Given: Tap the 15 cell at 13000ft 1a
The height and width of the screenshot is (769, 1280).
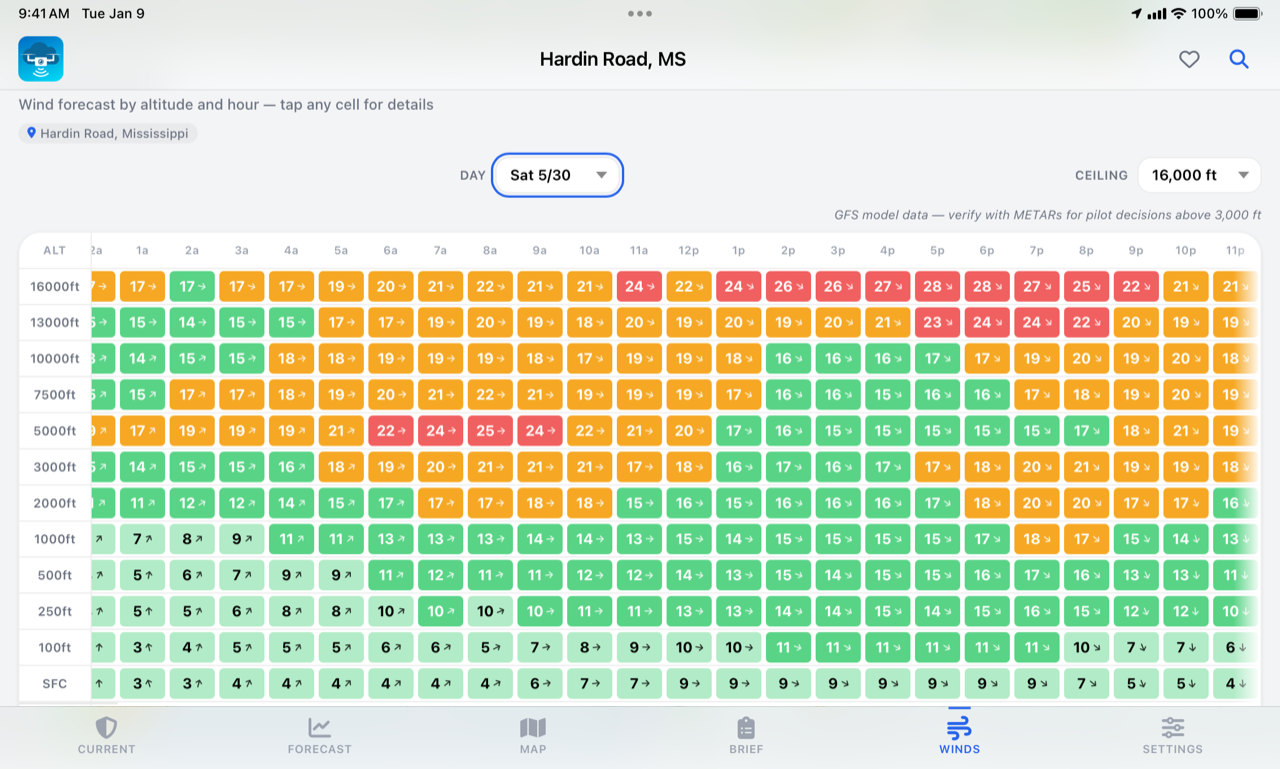Looking at the screenshot, I should click(143, 323).
